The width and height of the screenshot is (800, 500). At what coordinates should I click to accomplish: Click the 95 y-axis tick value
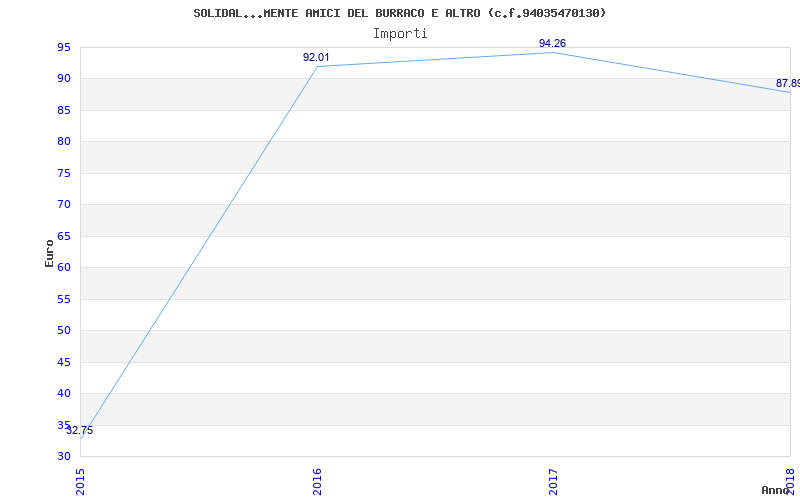[x=64, y=47]
